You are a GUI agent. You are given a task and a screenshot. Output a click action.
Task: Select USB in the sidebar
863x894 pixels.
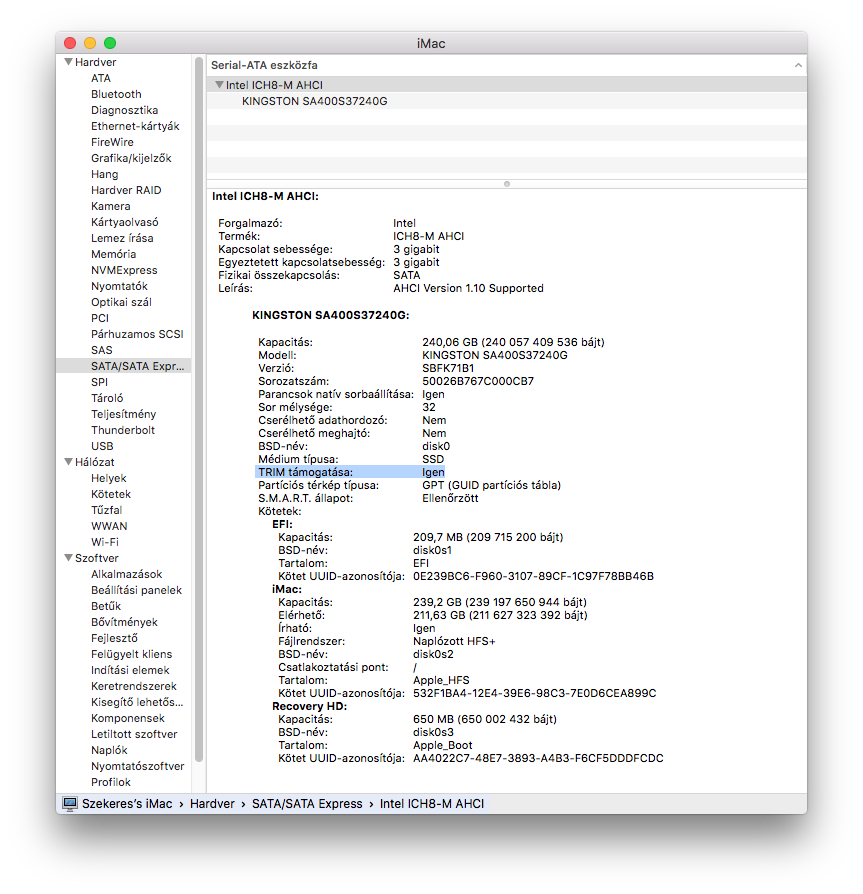tap(102, 445)
